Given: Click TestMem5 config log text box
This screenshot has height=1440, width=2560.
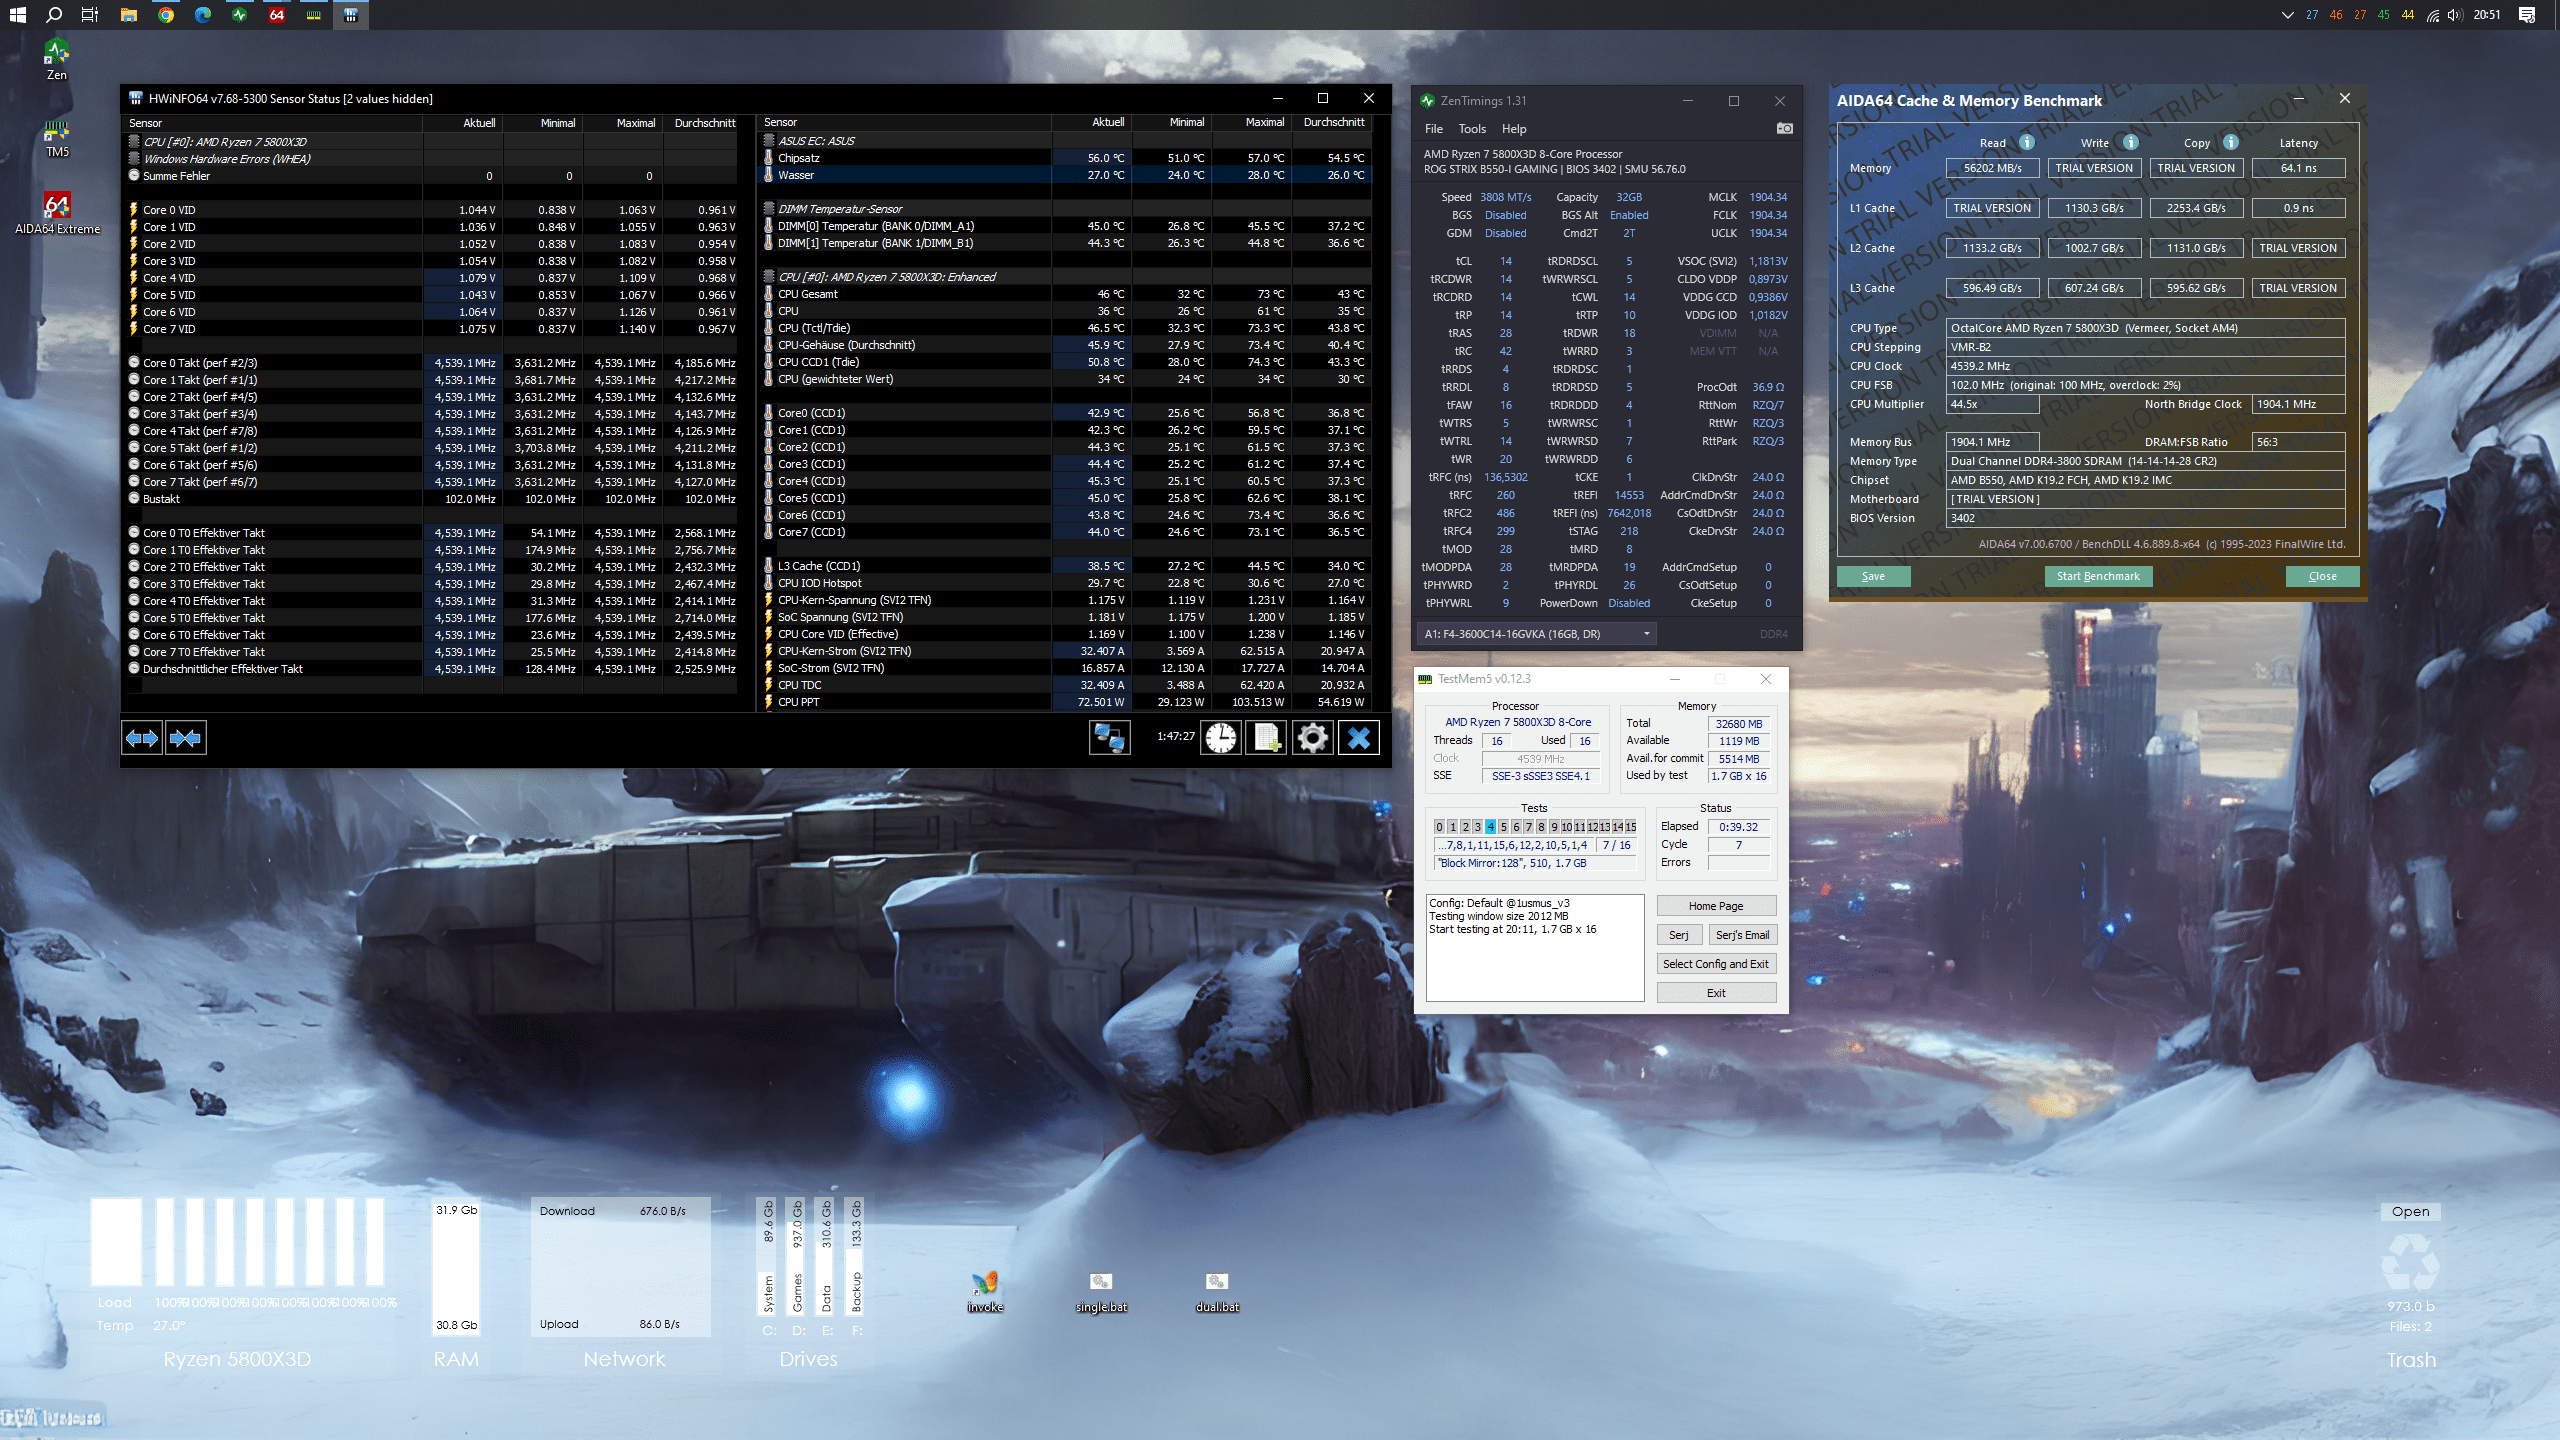Looking at the screenshot, I should 1535,948.
